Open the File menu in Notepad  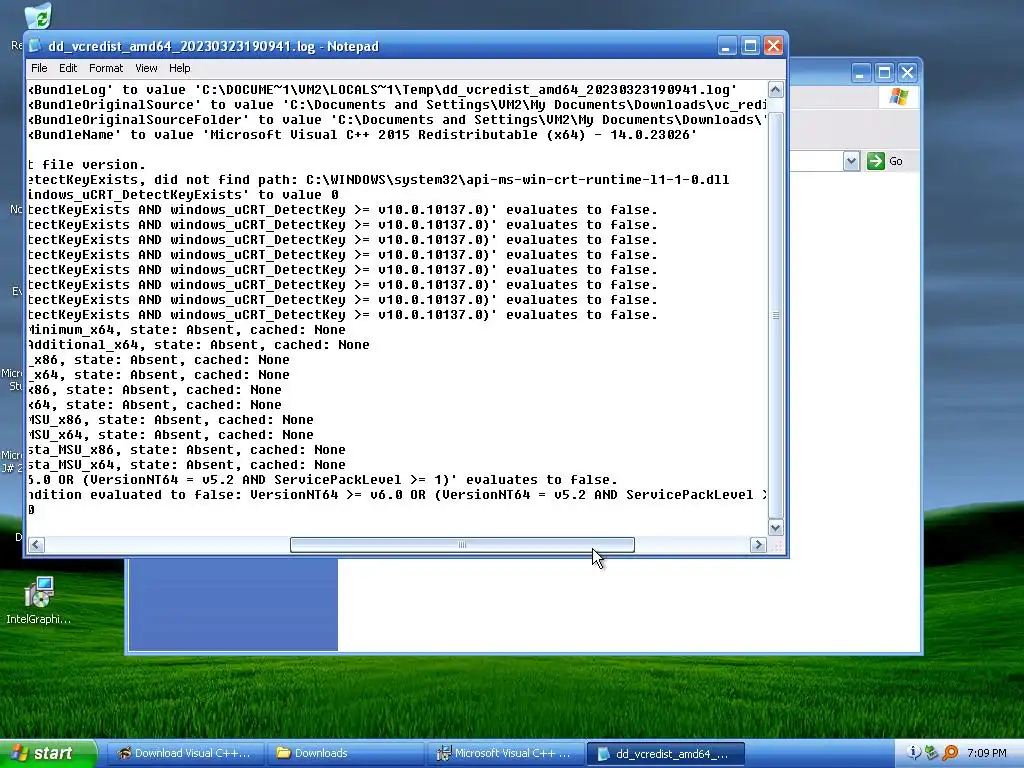[x=39, y=68]
